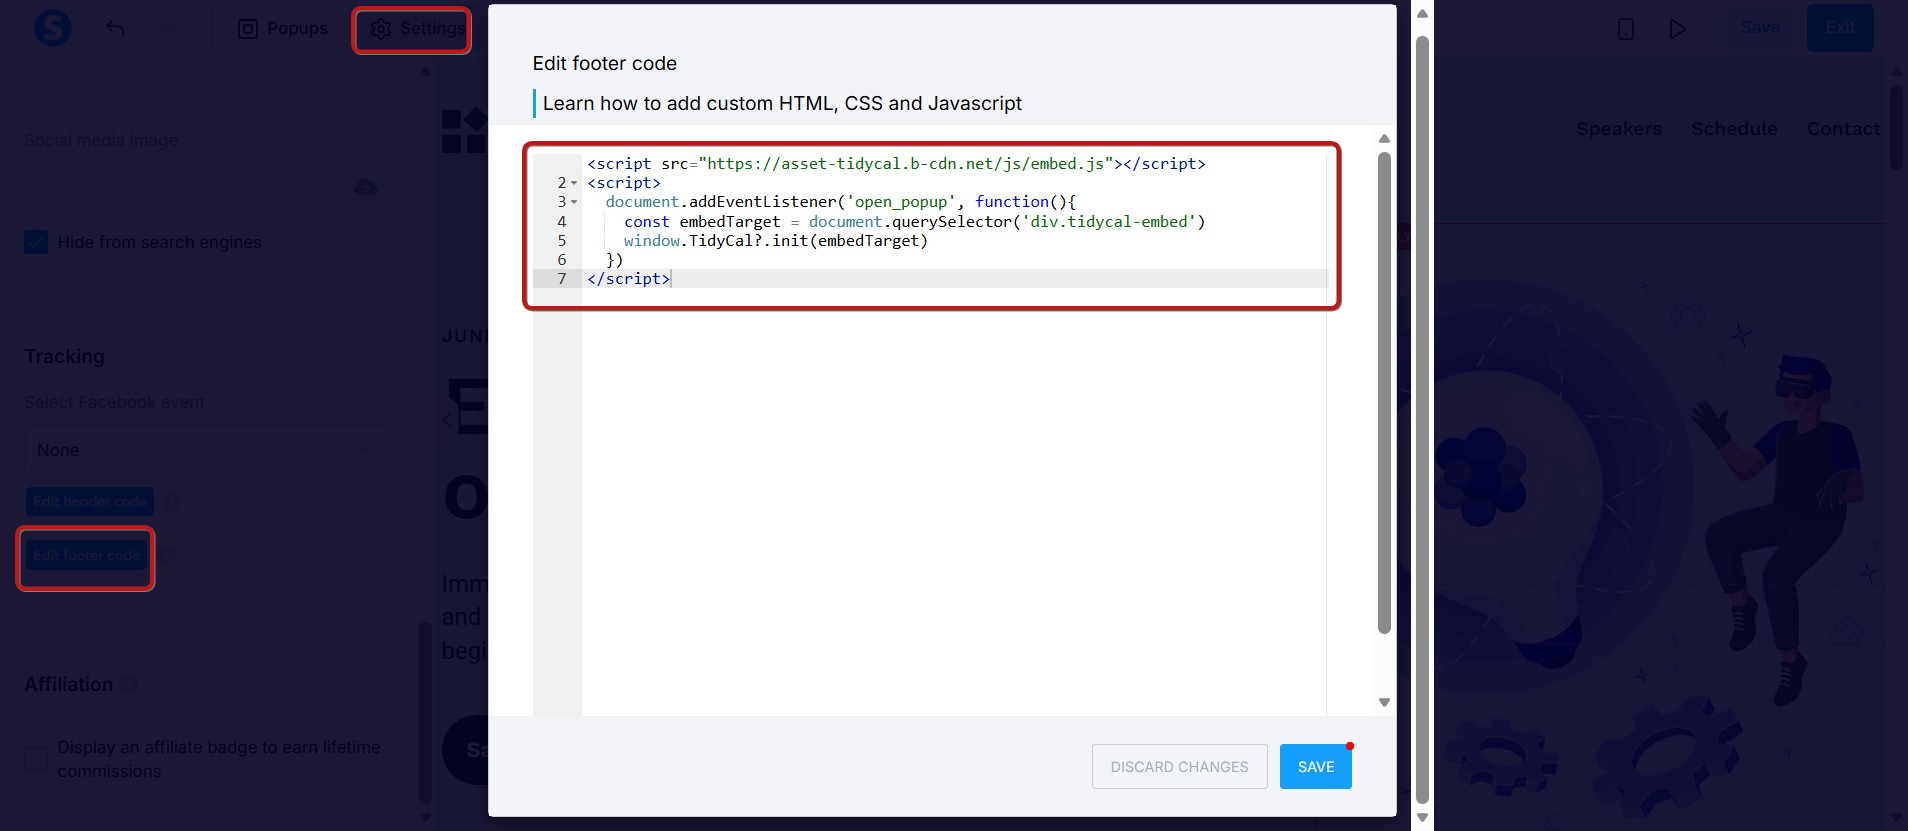The width and height of the screenshot is (1908, 831).
Task: Click code editor scrollbar up arrow
Action: (x=1384, y=139)
